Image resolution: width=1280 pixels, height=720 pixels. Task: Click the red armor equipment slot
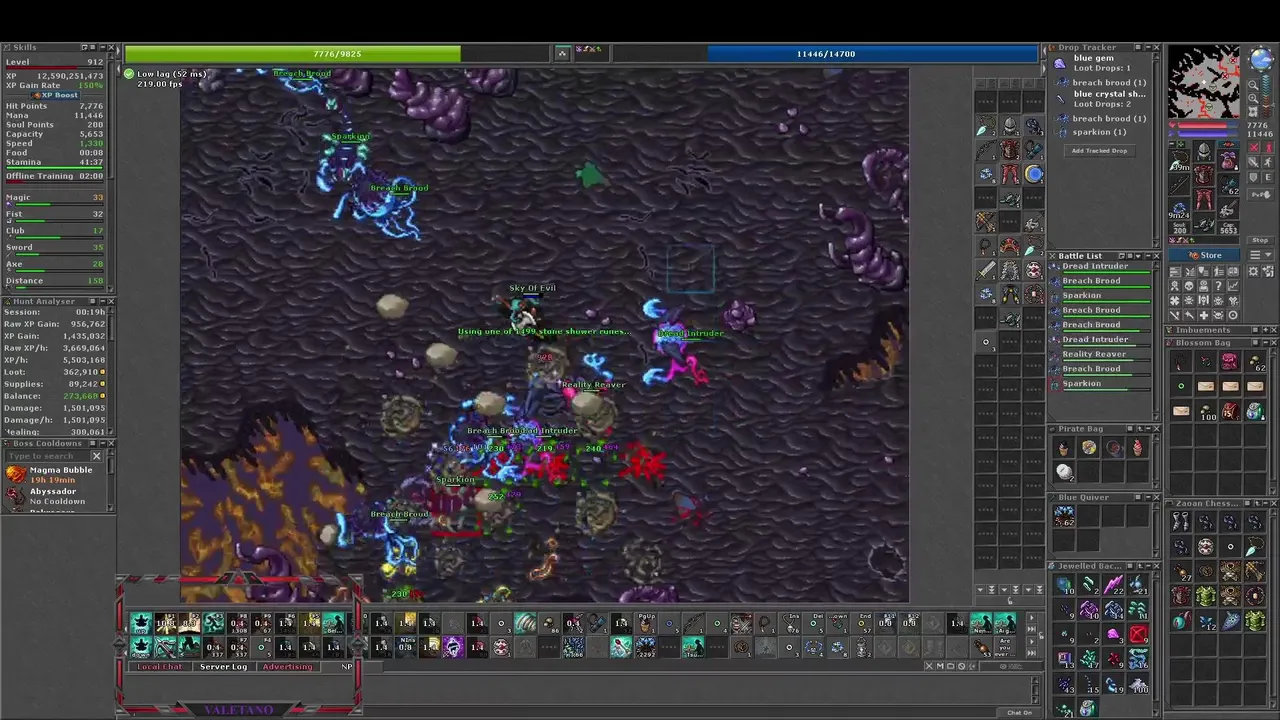click(x=1204, y=174)
